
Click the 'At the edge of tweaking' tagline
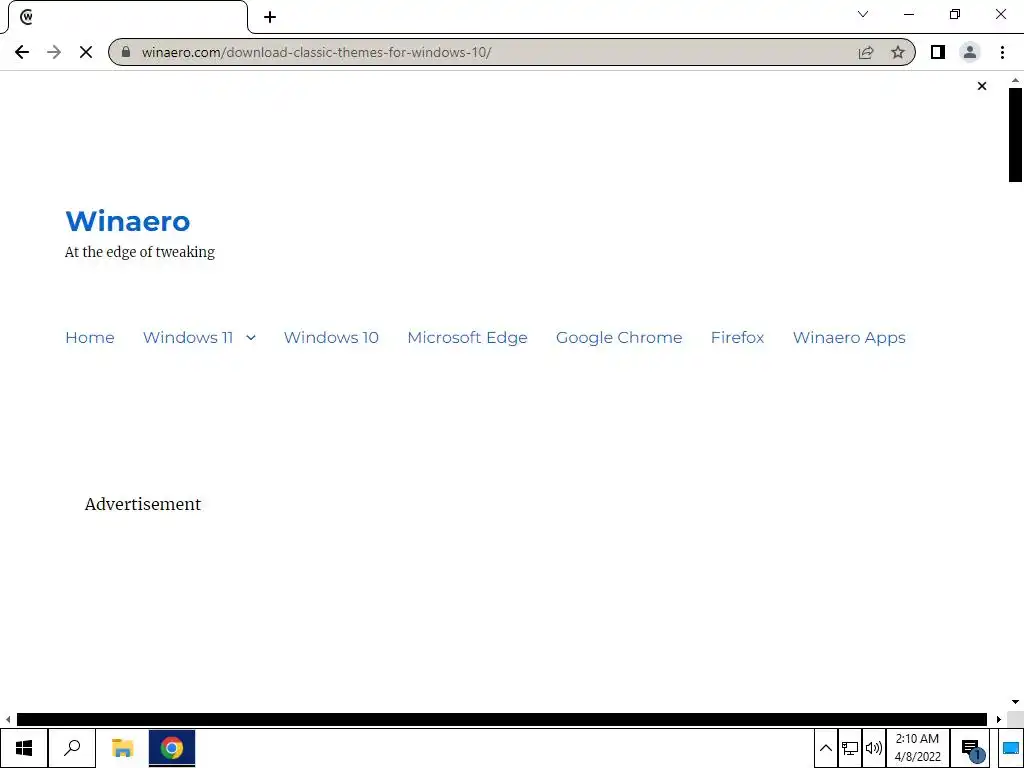click(x=140, y=252)
